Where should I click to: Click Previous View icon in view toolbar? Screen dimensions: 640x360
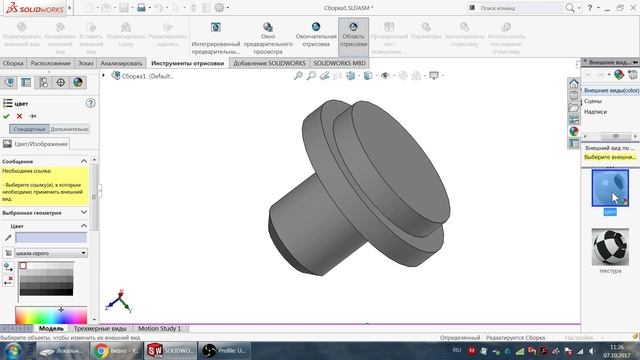[324, 76]
